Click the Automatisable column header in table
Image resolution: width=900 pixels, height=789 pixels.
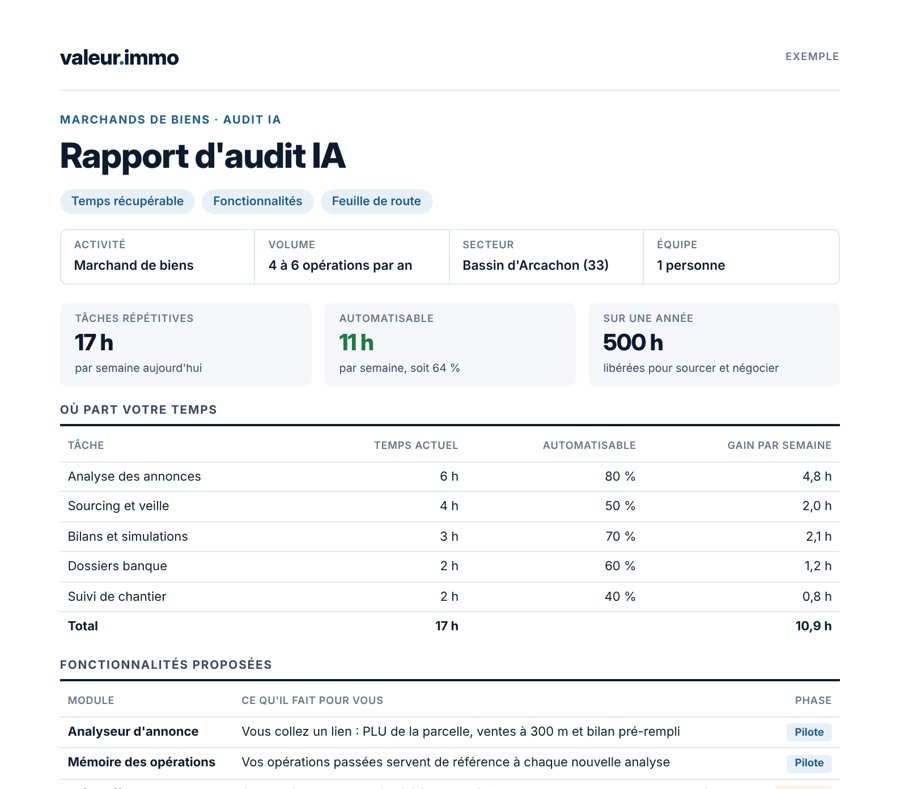(589, 445)
